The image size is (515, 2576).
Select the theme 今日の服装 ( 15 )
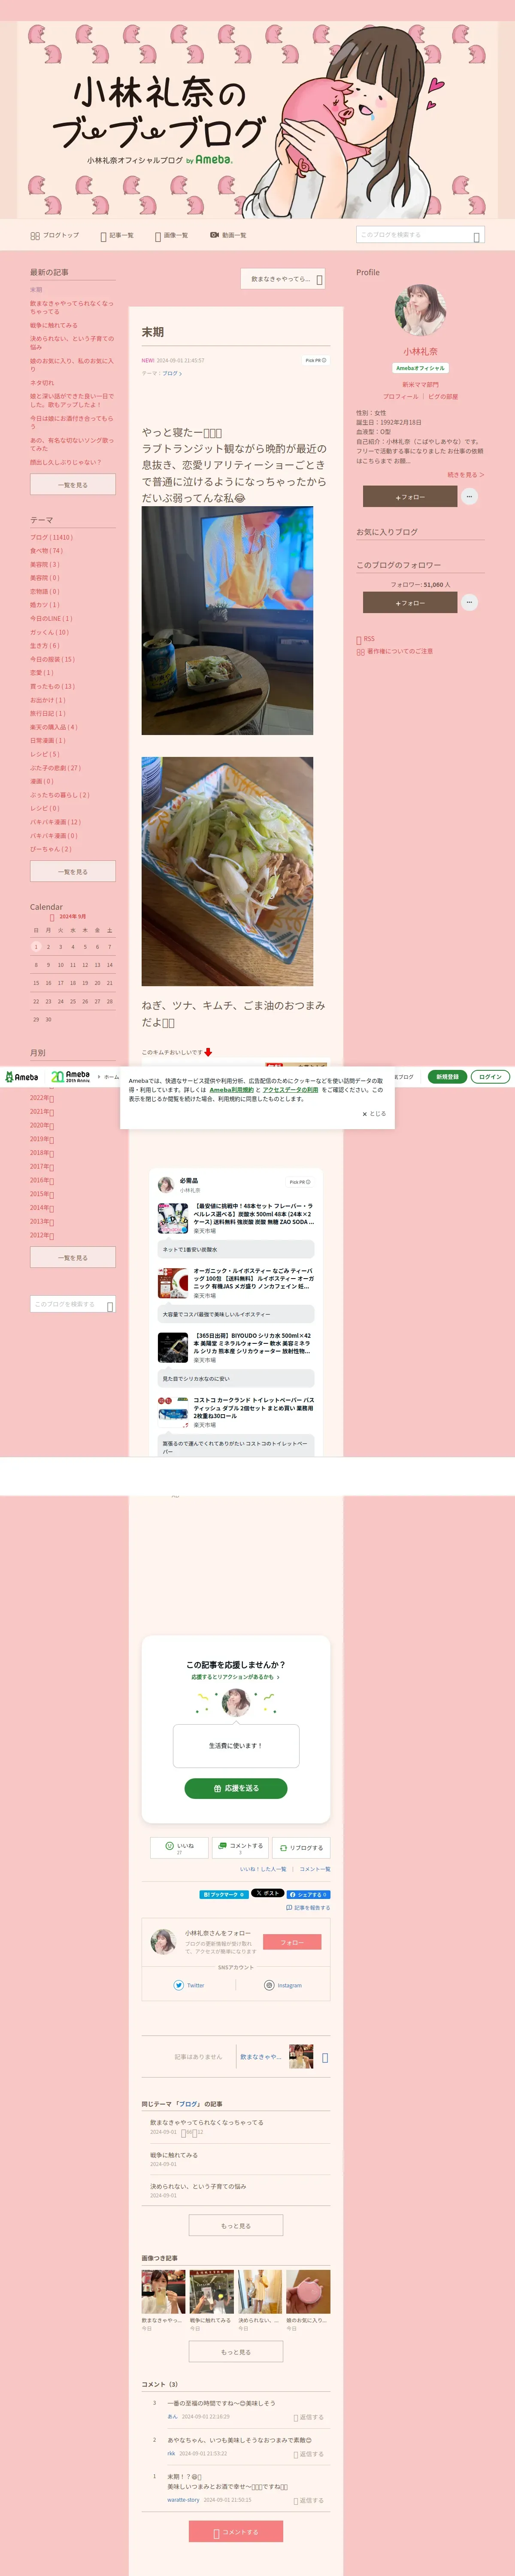click(x=52, y=659)
